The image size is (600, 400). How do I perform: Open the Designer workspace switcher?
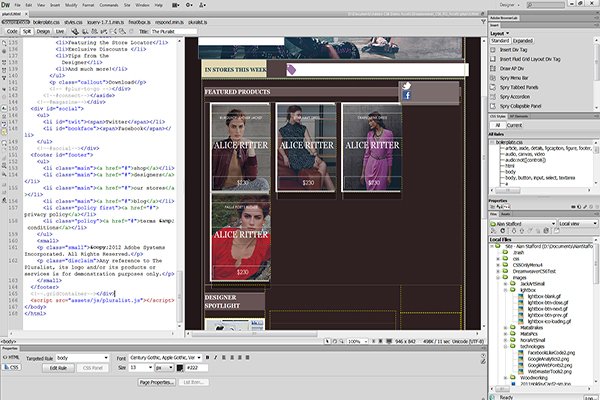pos(510,5)
